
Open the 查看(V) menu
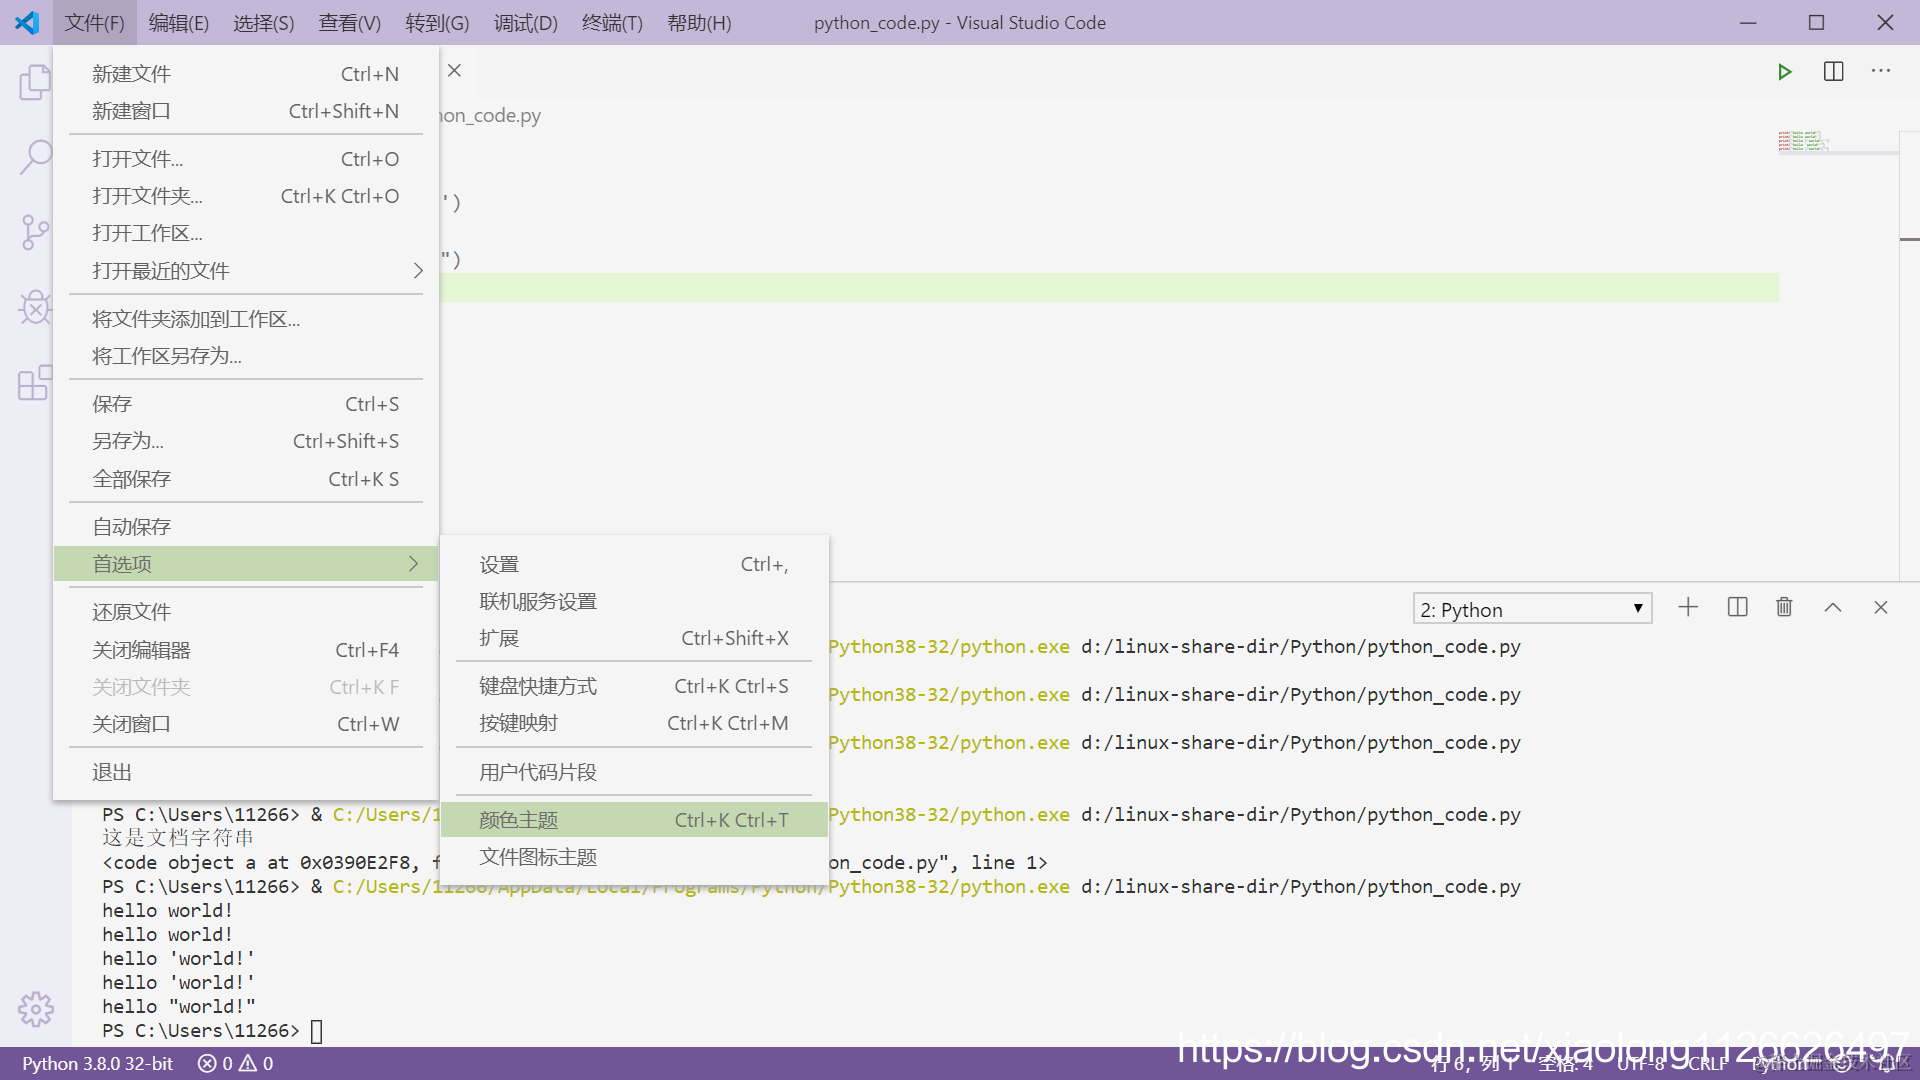point(349,22)
